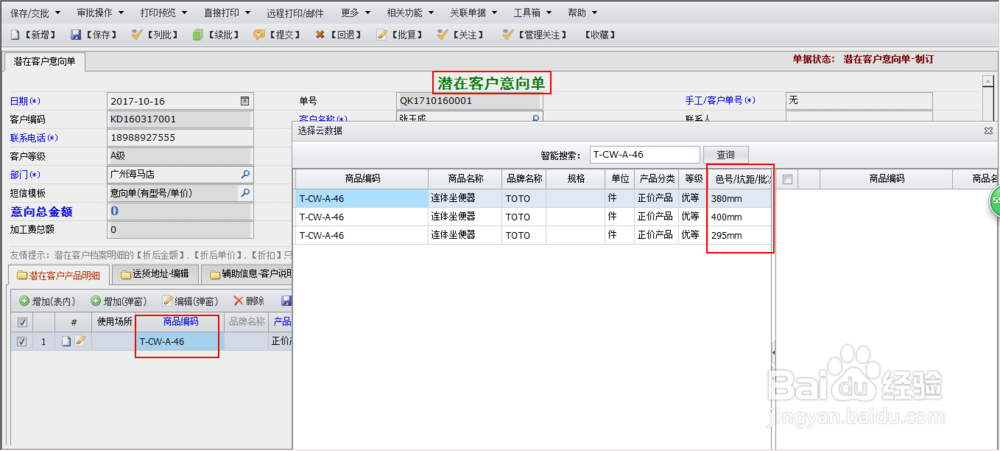Click 商品编码 column header in dialog left grid
Viewport: 1000px width, 451px height.
click(362, 179)
